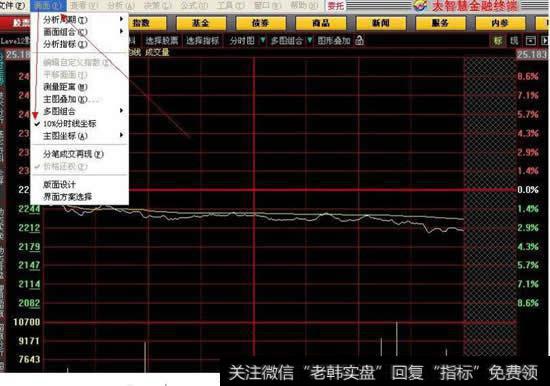Click the 多图组合 toolbar button
Image resolution: width=550 pixels, height=386 pixels.
point(287,41)
